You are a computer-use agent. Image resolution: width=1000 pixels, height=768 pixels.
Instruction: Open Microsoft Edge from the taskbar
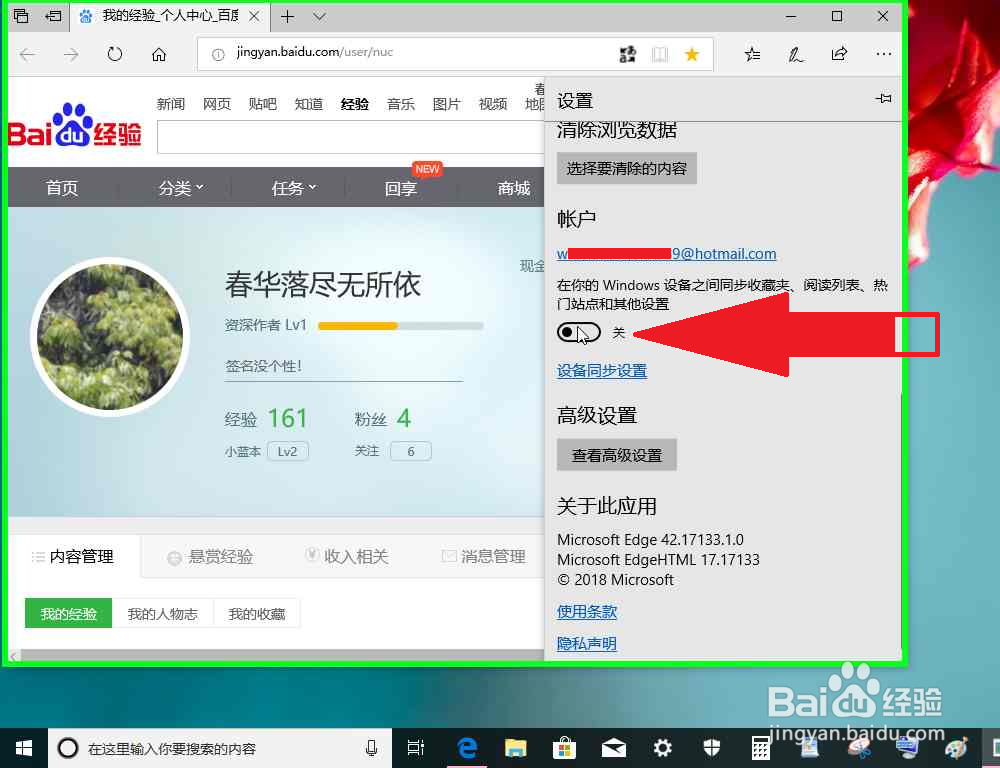coord(466,748)
